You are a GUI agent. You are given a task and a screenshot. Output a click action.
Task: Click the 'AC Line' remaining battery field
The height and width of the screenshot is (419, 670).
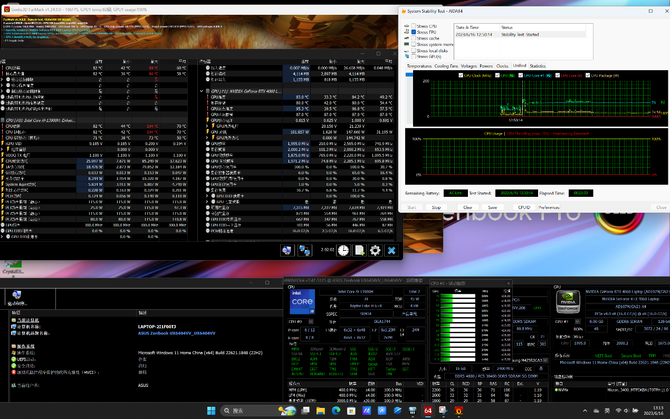tap(455, 193)
